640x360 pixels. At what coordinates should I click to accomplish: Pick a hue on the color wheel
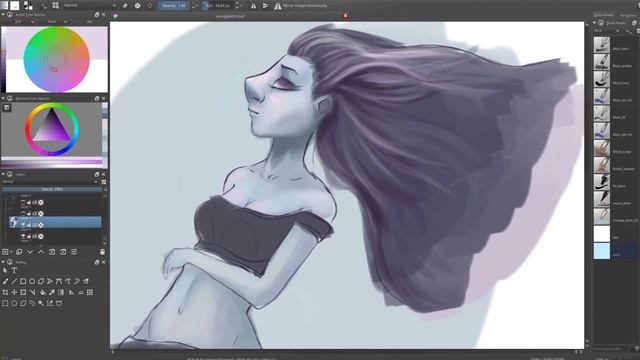tap(57, 60)
